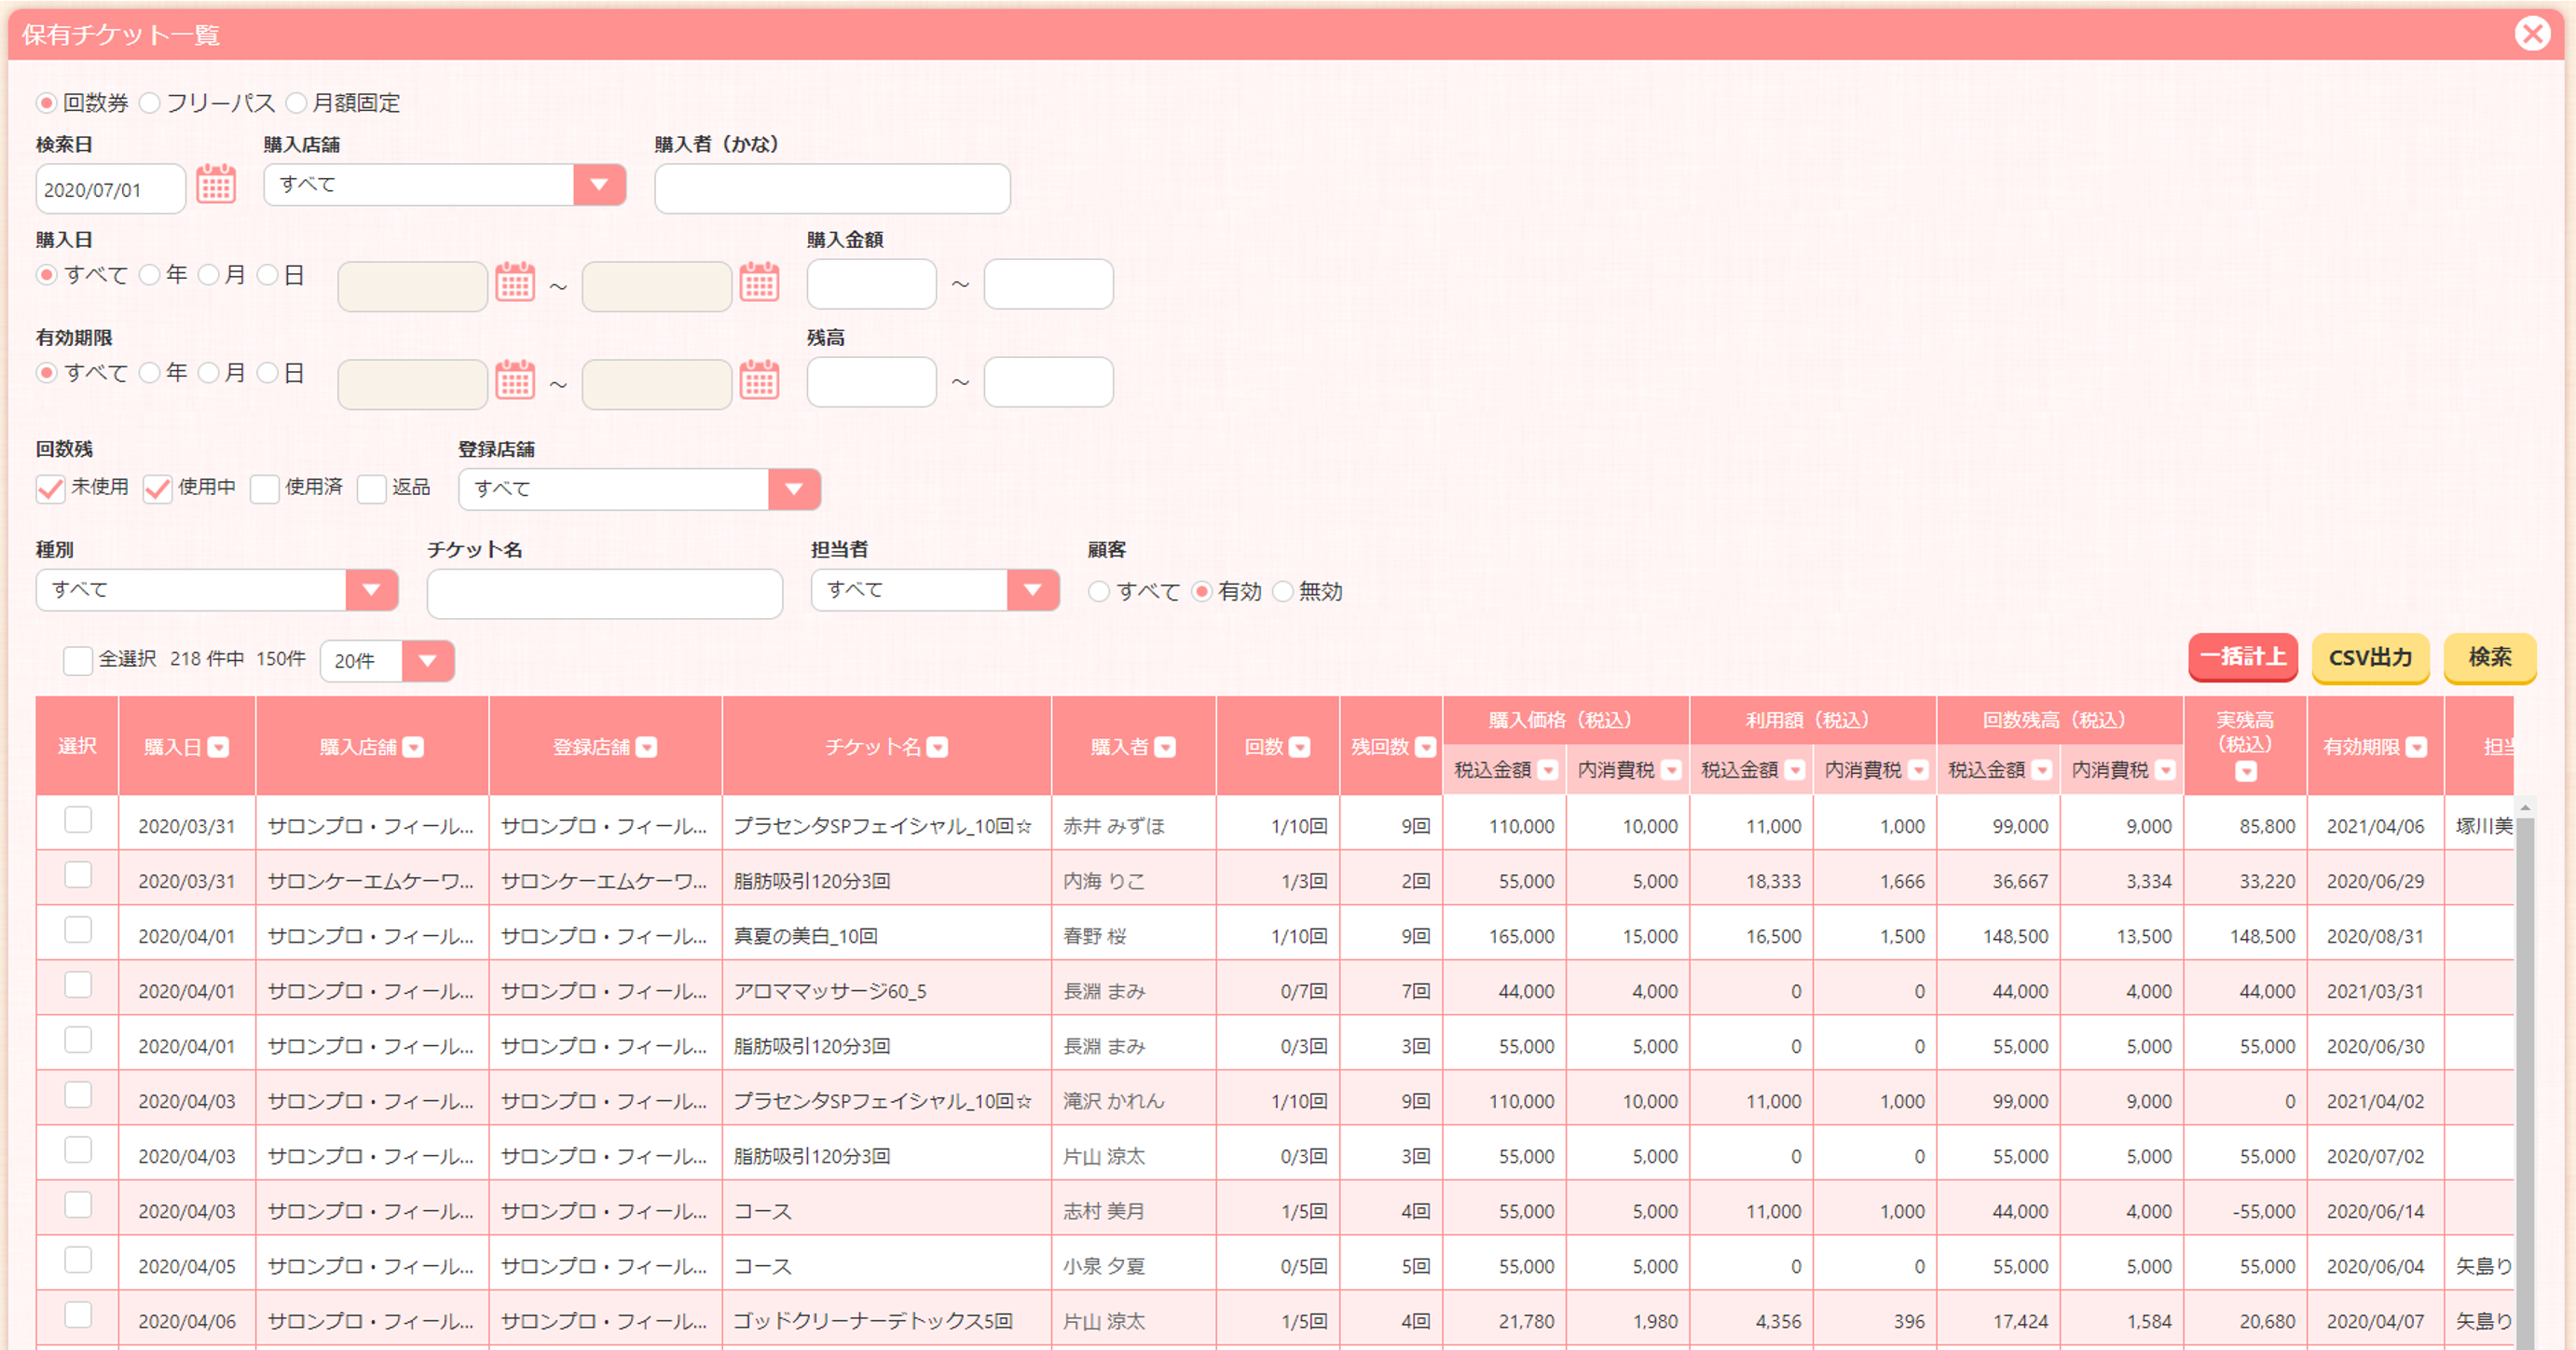Select row checkbox for 春野 桜
Viewport: 2576px width, 1350px height.
[77, 930]
